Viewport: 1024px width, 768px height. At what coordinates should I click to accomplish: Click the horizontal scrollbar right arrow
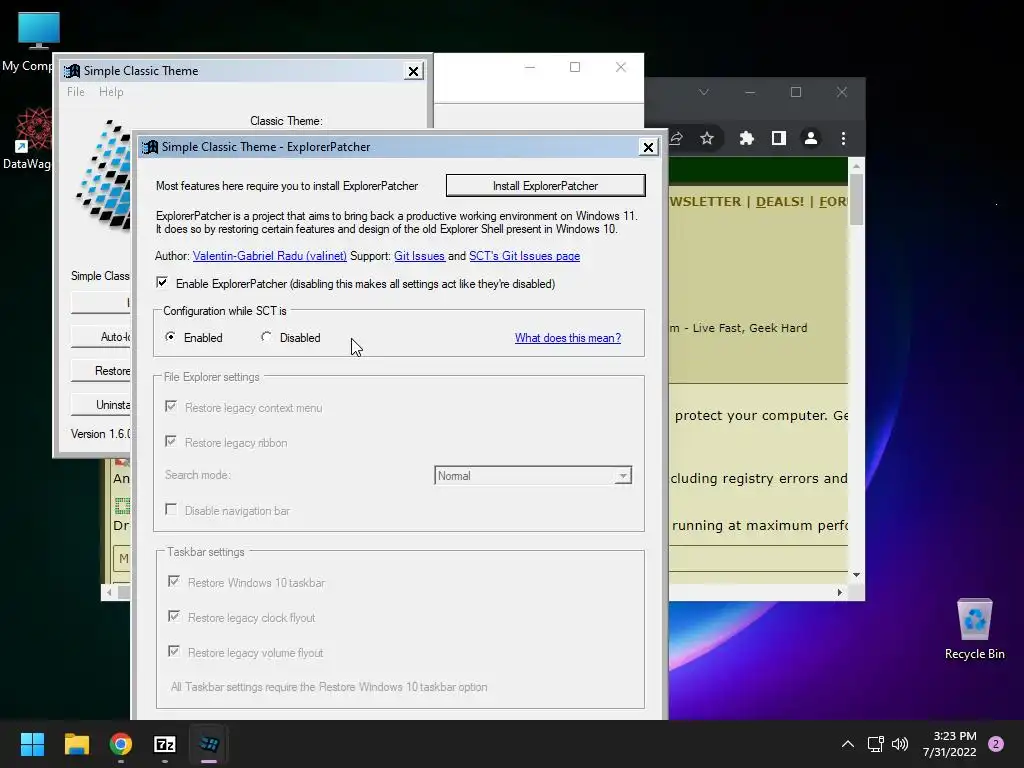[840, 592]
